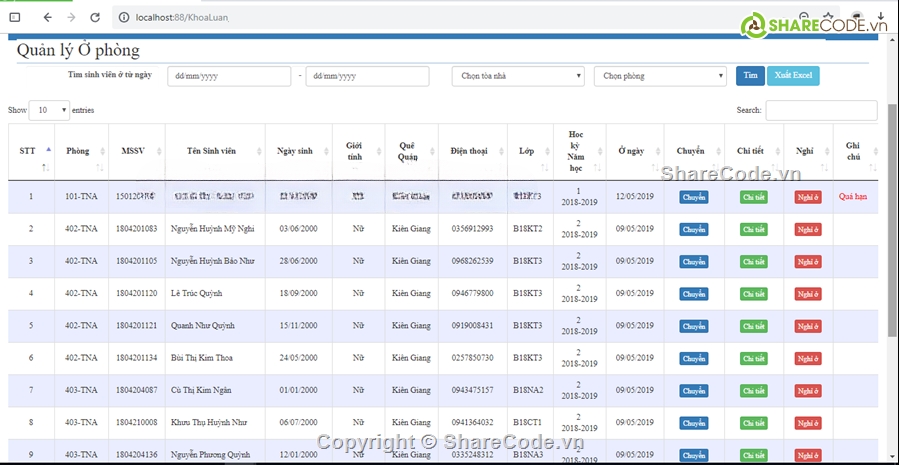This screenshot has height=465, width=899.
Task: Click Nghỉ ở in row 101-TNA
Action: pos(808,197)
